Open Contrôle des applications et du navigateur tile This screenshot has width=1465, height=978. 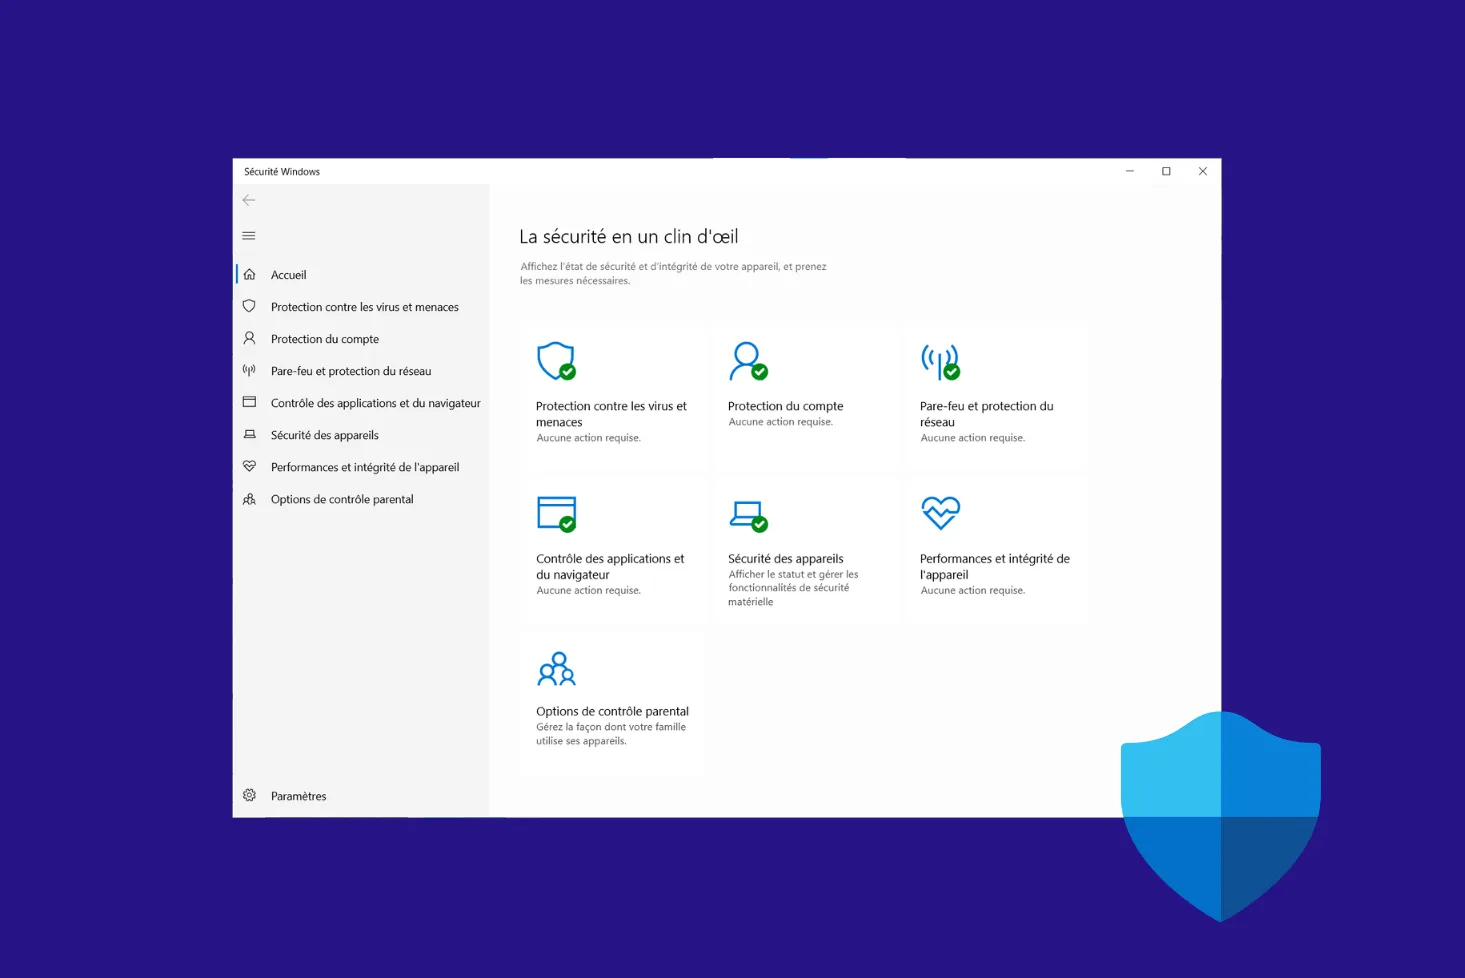(610, 566)
